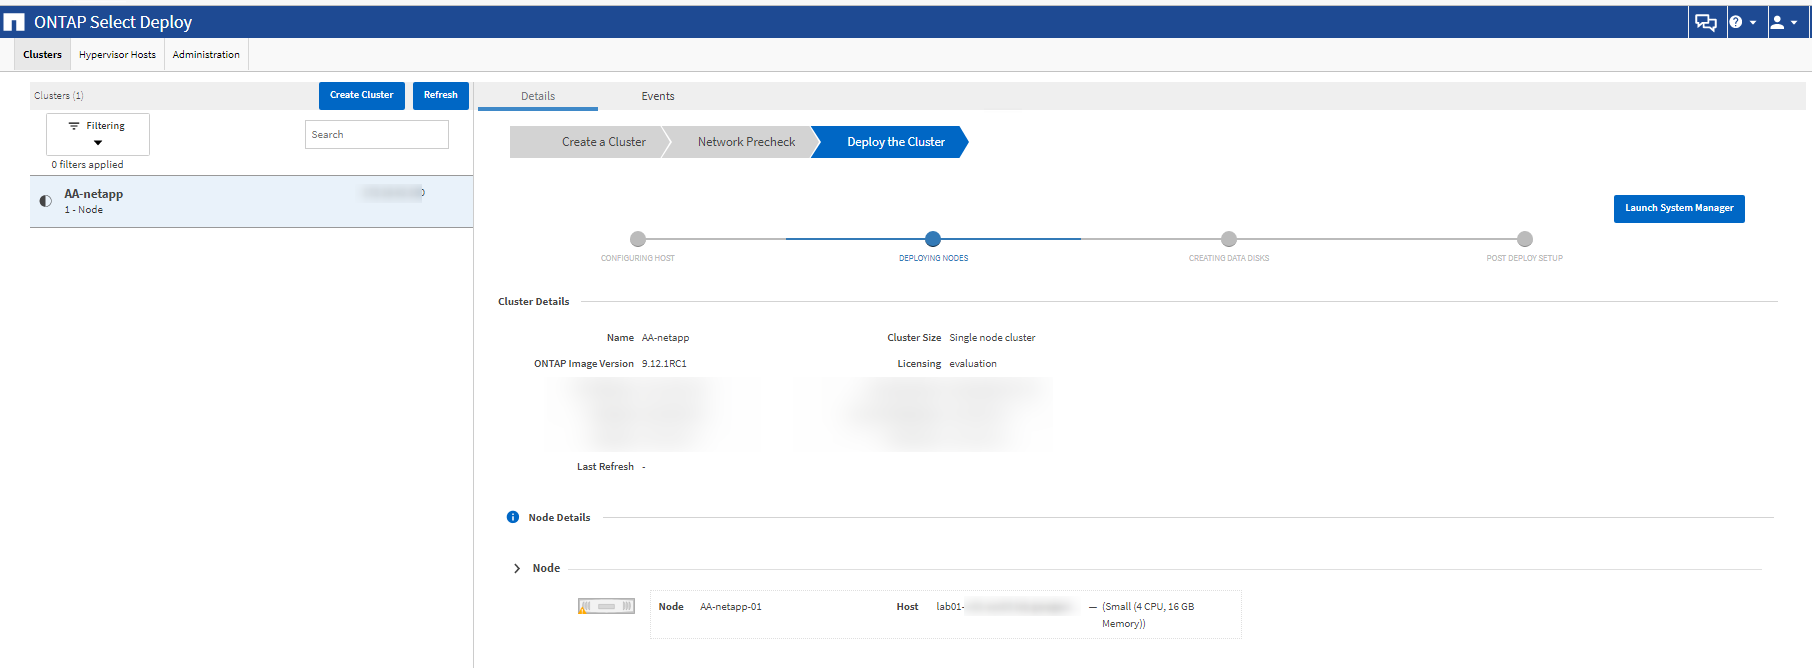Switch to the Hypervisor Hosts tab
The height and width of the screenshot is (668, 1812).
click(117, 55)
